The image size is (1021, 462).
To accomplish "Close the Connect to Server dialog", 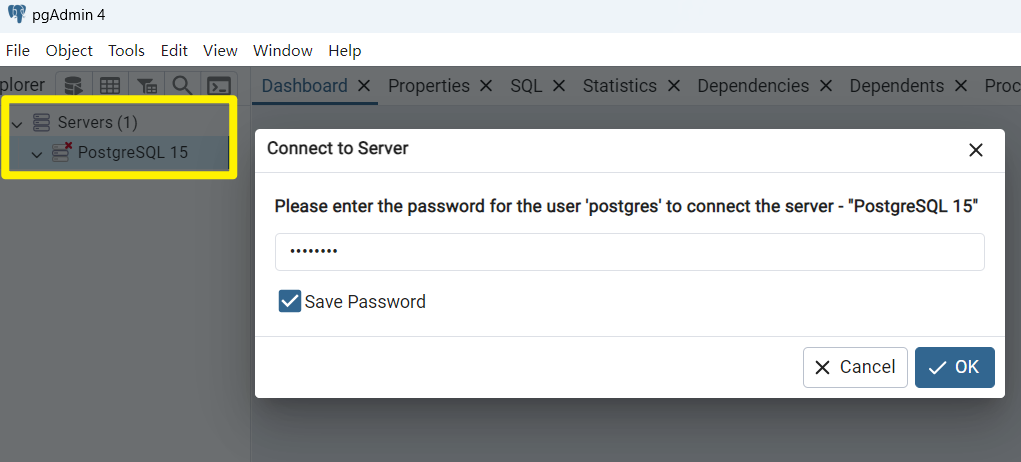I will 976,150.
